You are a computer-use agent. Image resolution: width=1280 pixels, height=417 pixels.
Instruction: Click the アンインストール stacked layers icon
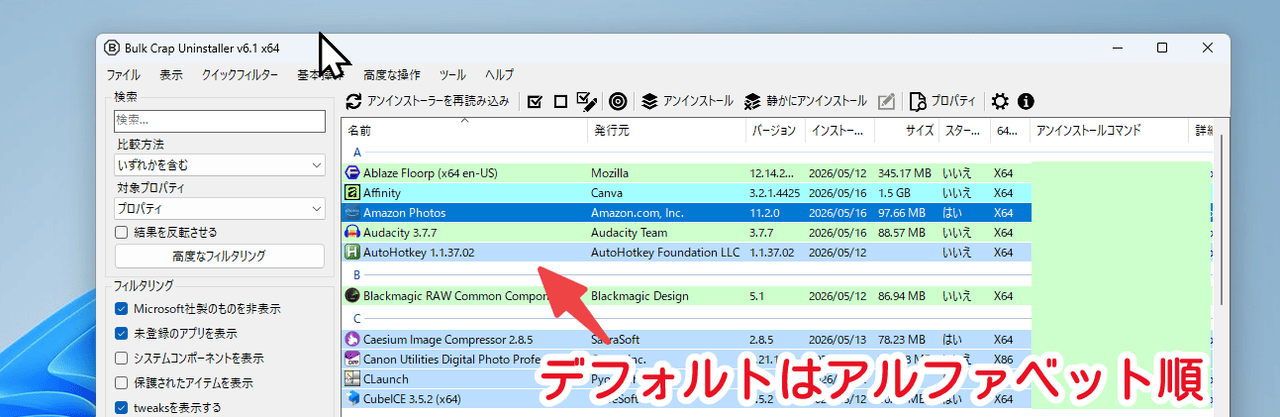click(x=649, y=101)
